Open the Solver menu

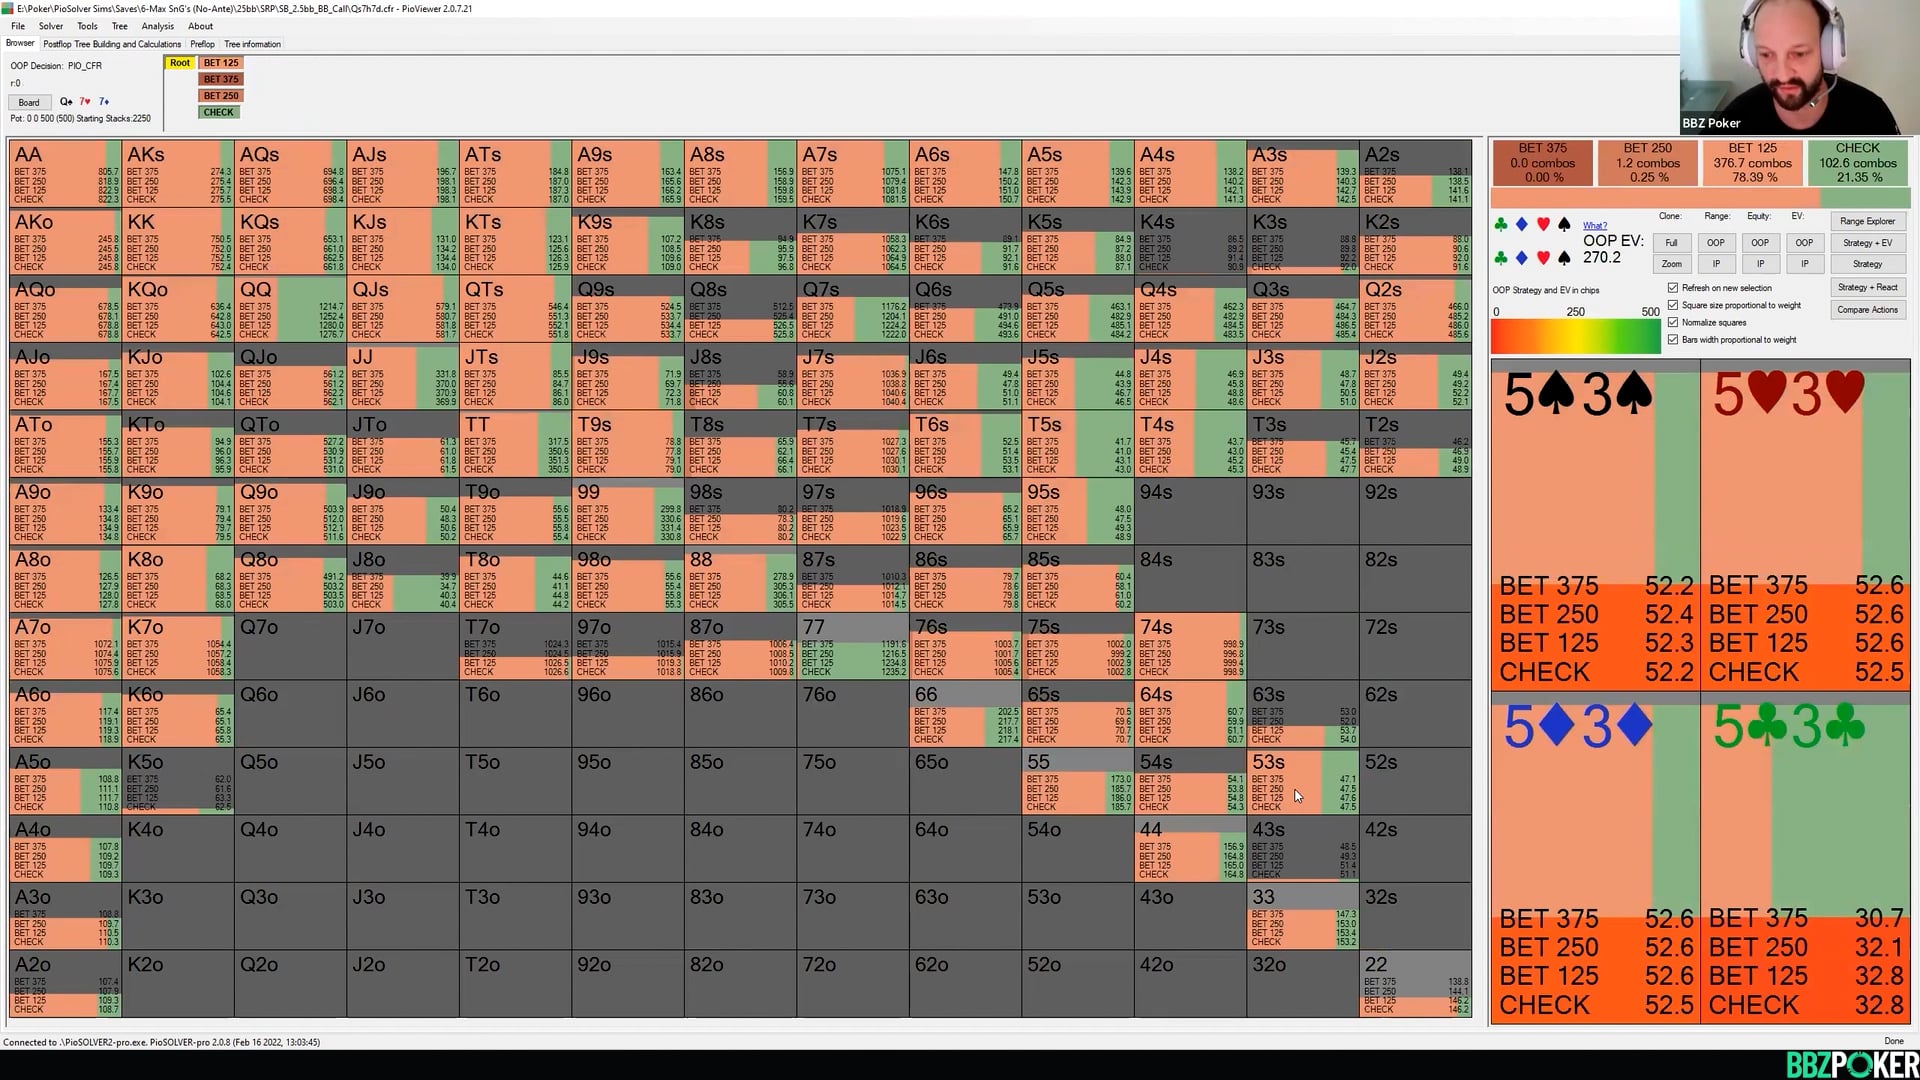point(50,26)
